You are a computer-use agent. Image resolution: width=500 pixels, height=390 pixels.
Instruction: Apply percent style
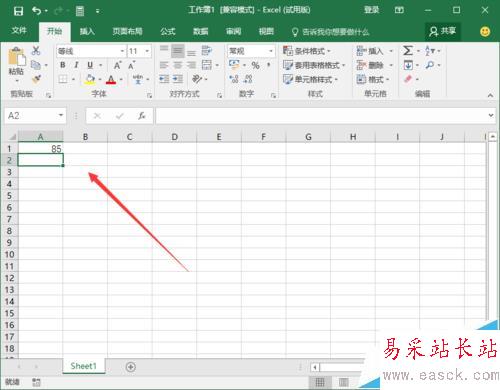pyautogui.click(x=255, y=65)
